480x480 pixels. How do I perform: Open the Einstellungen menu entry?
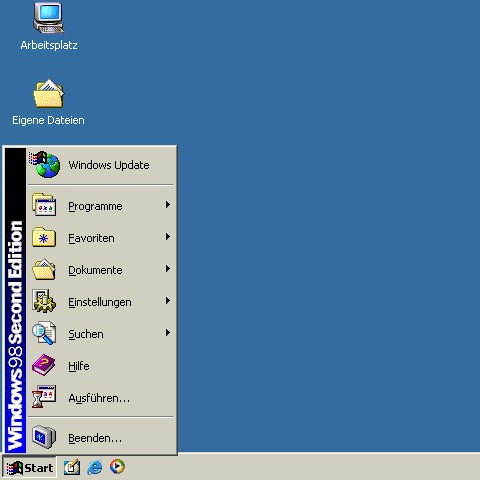click(x=101, y=301)
